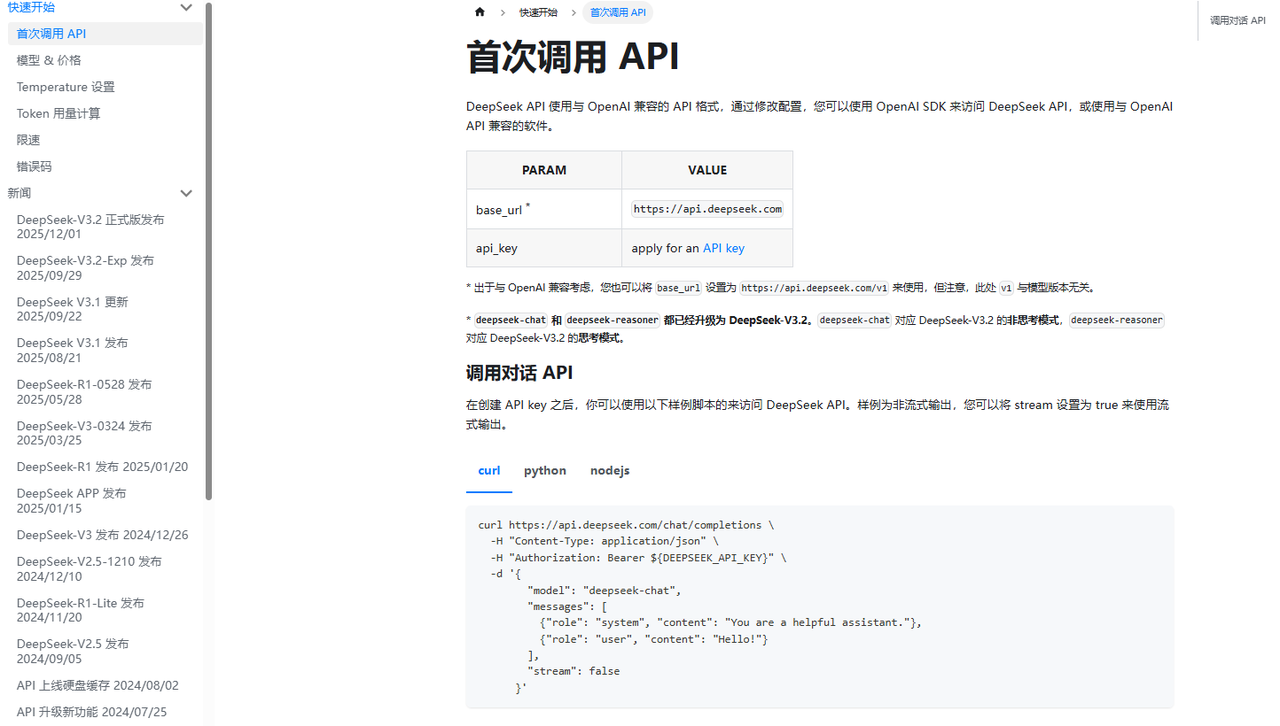Click 首次调用 API breadcrumb pill
The height and width of the screenshot is (726, 1280).
click(618, 13)
